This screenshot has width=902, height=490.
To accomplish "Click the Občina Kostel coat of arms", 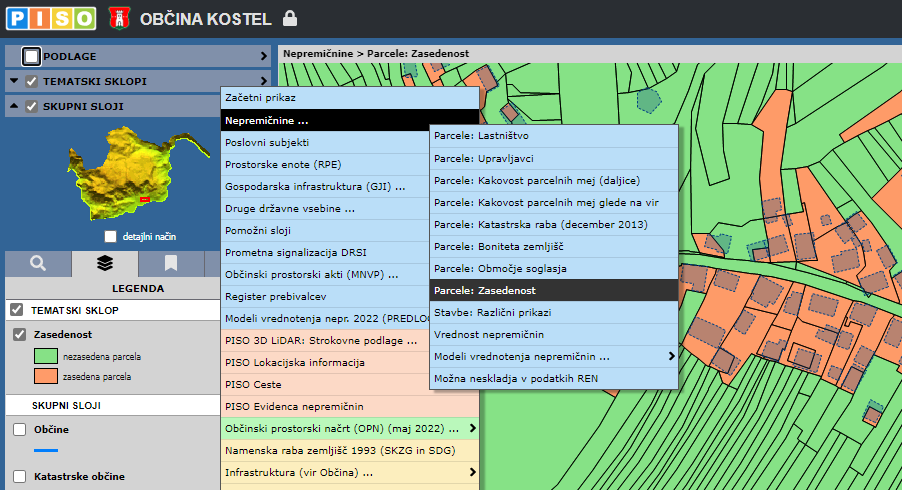I will coord(120,17).
